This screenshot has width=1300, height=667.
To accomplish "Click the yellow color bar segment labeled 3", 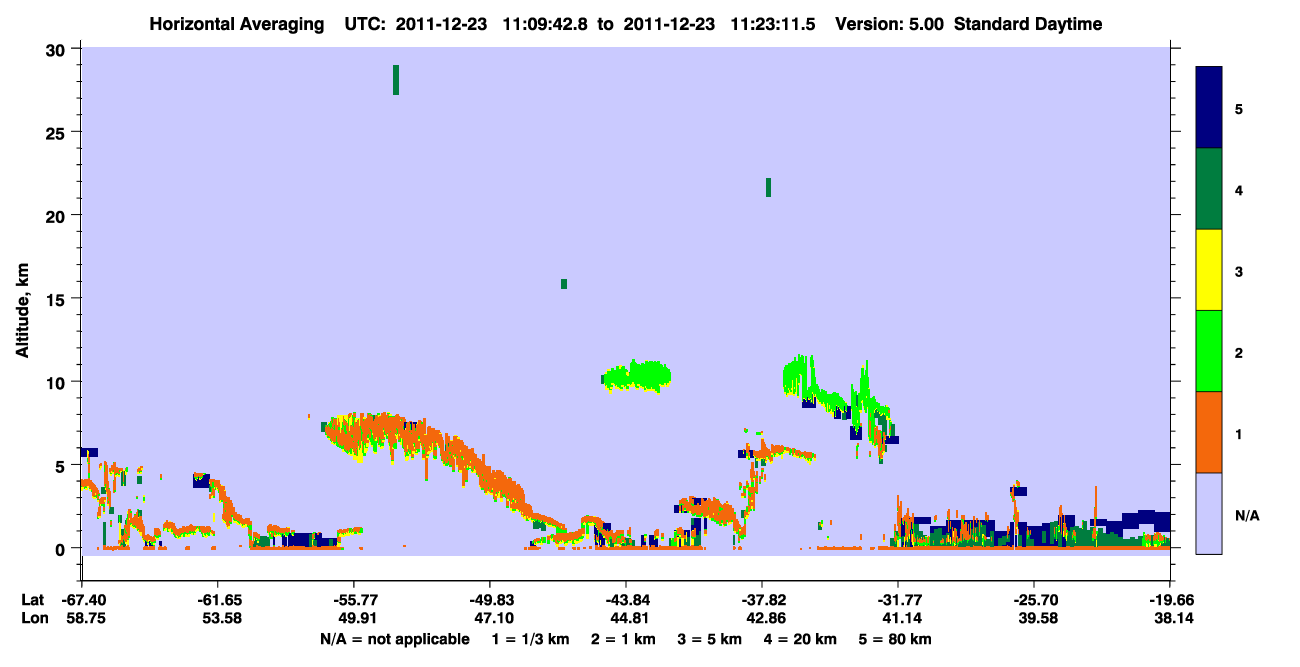I will point(1209,270).
